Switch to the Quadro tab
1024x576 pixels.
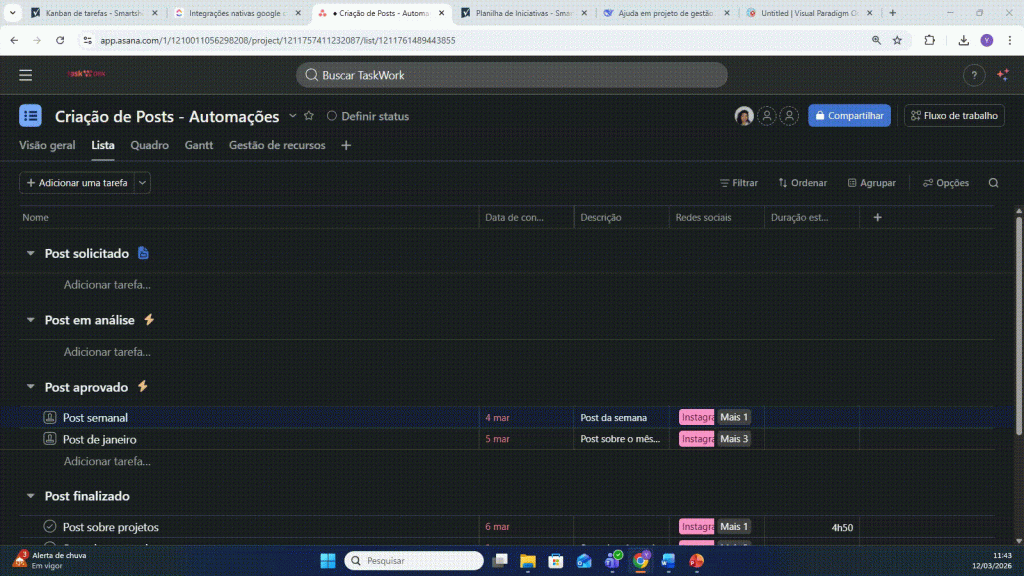pyautogui.click(x=149, y=145)
